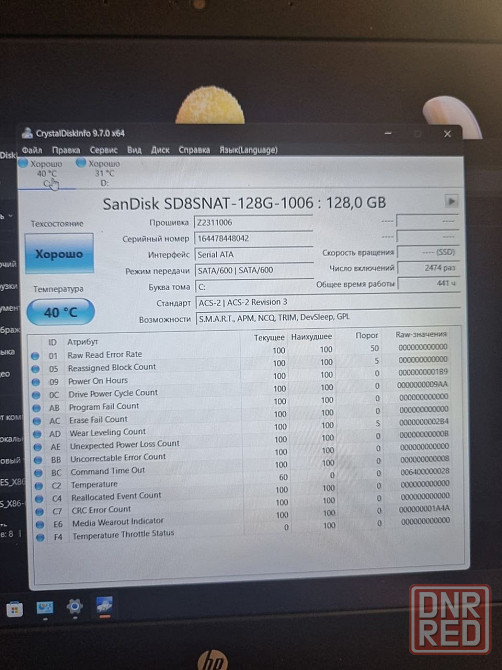This screenshot has height=670, width=502.
Task: Click the Порог column header
Action: click(367, 335)
